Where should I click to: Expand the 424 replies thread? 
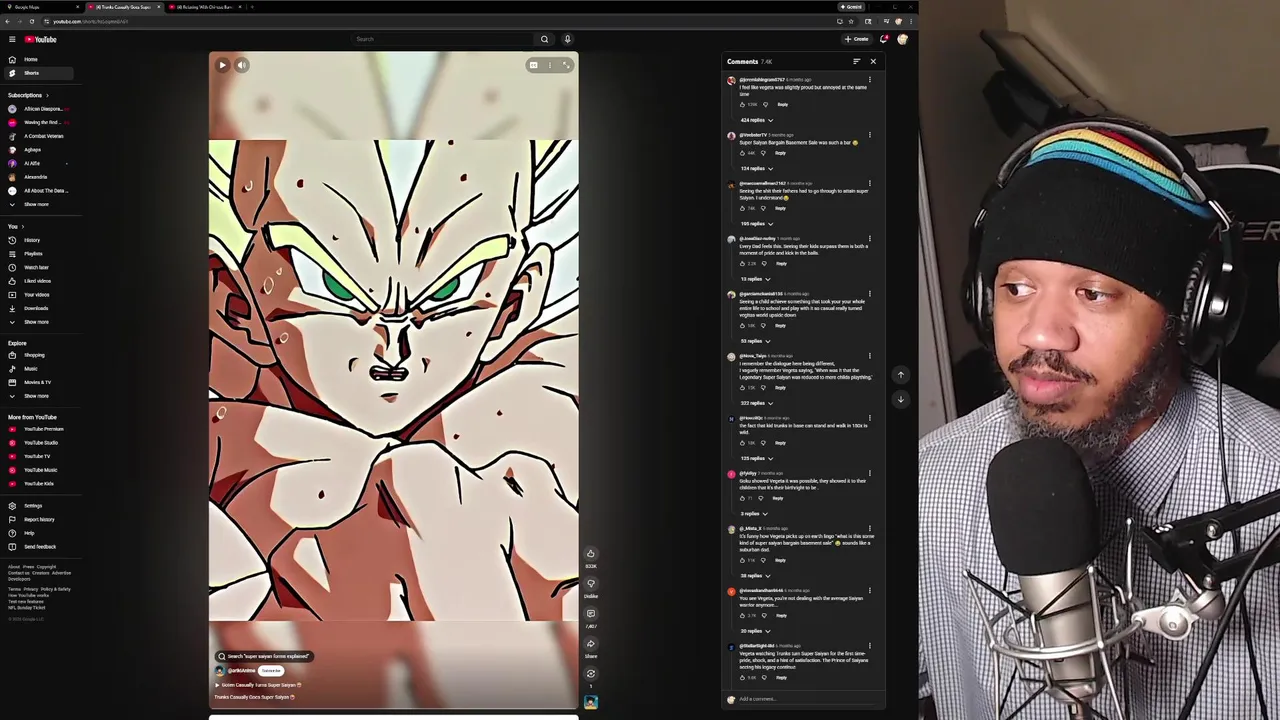(757, 120)
